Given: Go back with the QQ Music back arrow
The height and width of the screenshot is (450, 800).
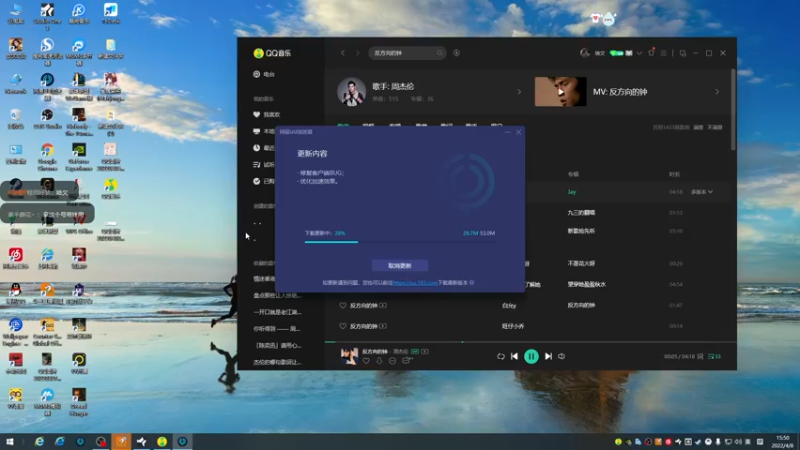Looking at the screenshot, I should pyautogui.click(x=343, y=53).
